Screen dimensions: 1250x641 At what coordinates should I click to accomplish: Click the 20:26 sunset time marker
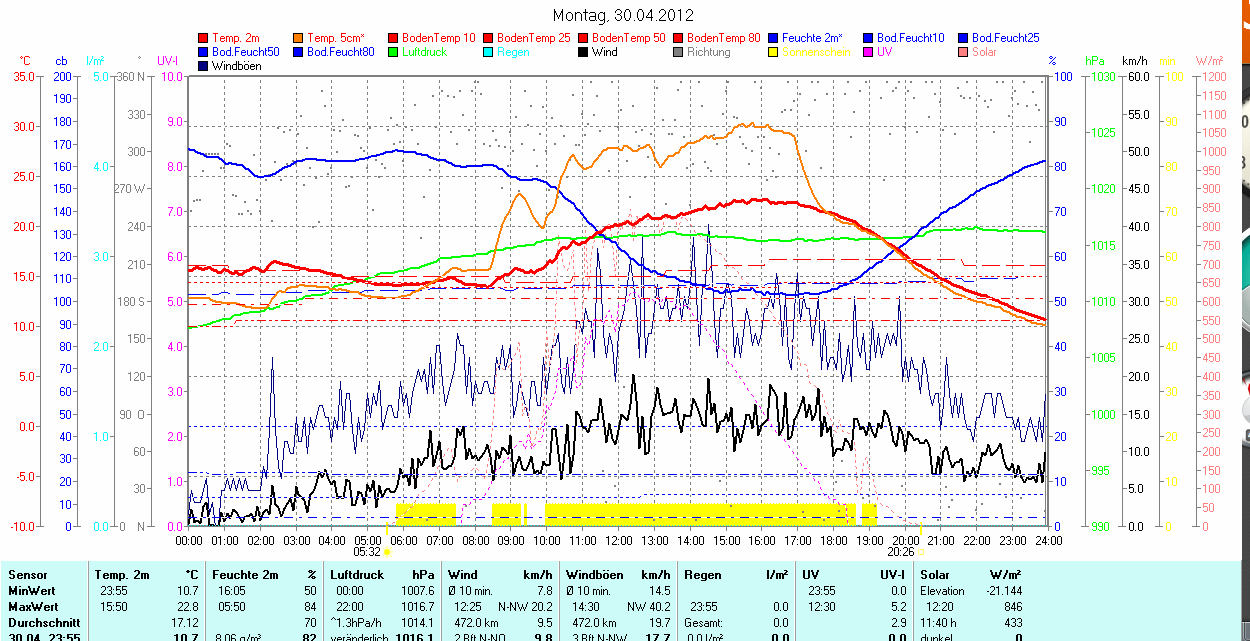pyautogui.click(x=900, y=551)
